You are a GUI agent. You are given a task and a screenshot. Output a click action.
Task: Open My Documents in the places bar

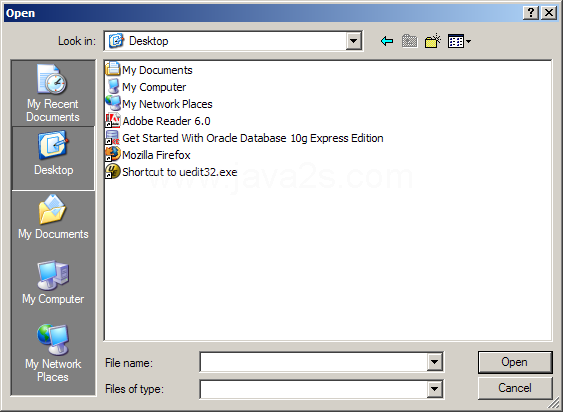pos(53,217)
